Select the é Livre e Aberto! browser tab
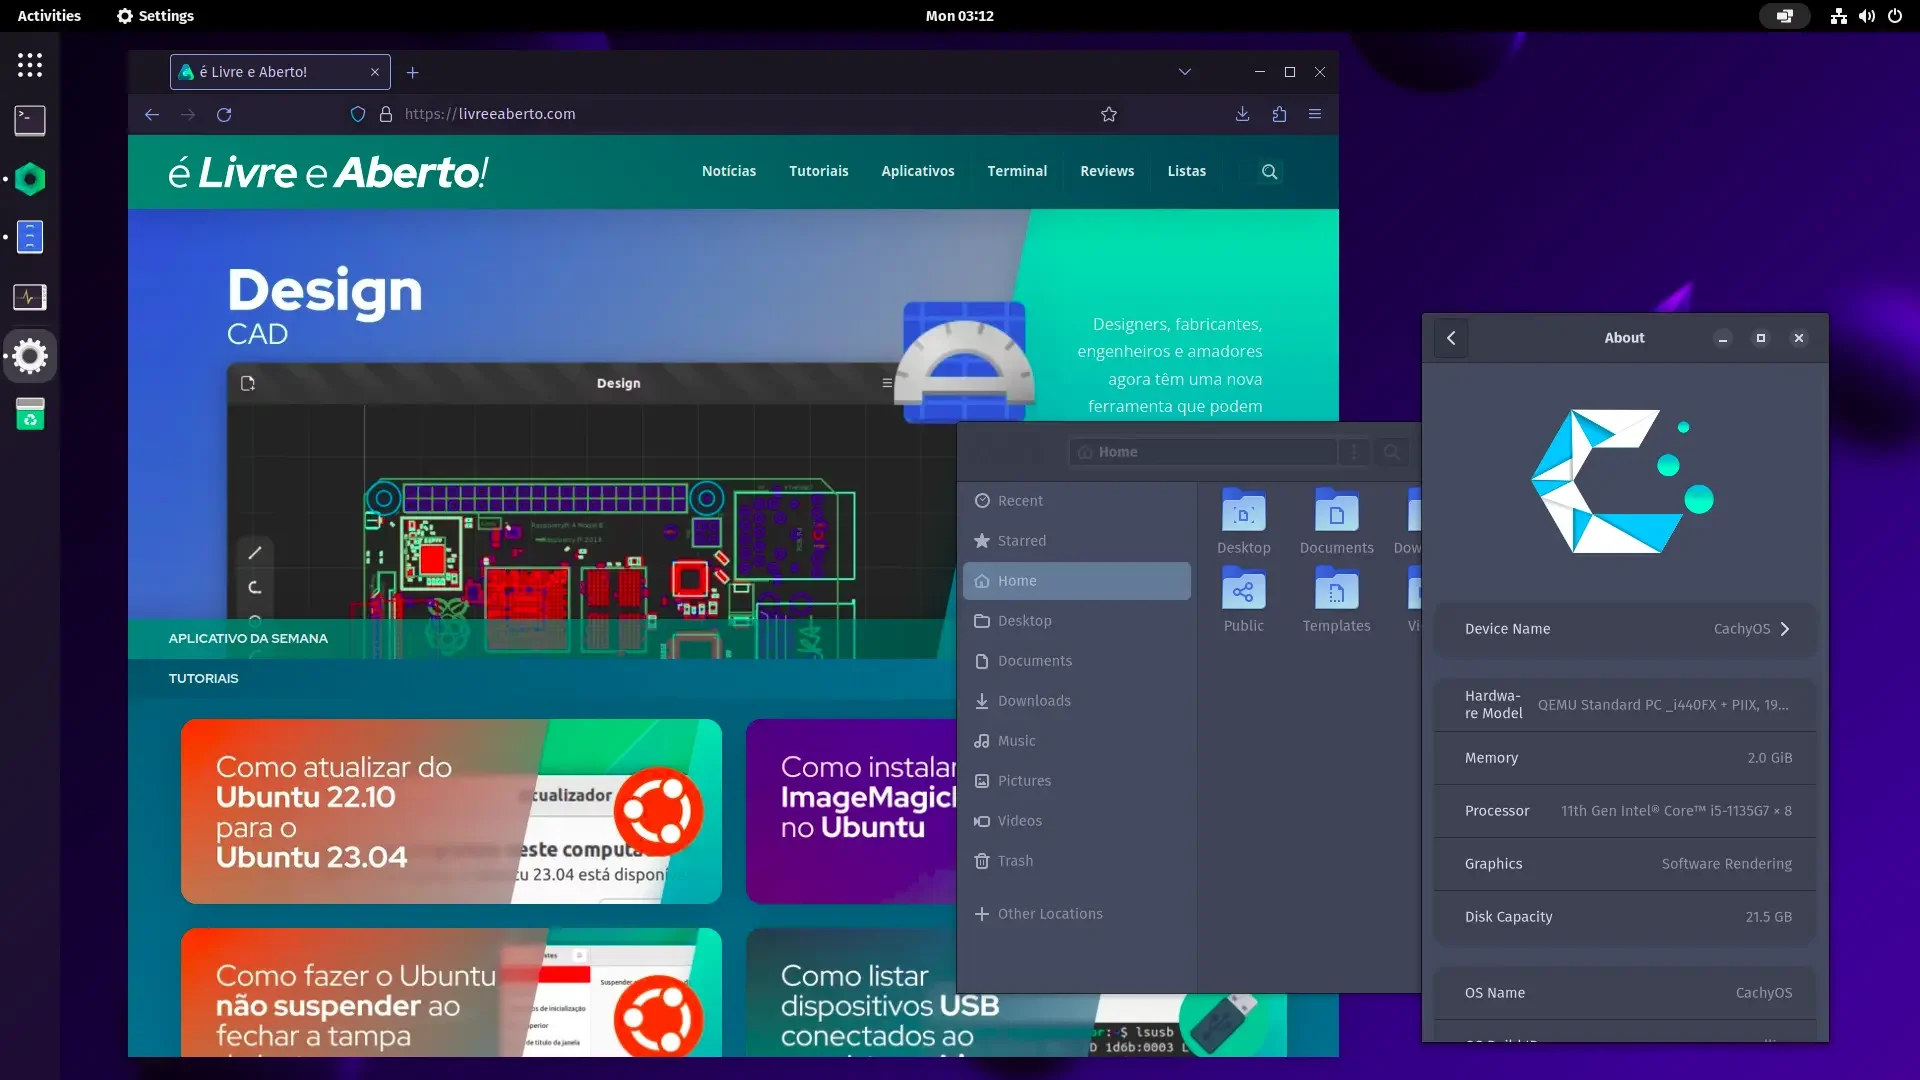Screen dimensions: 1920x1080 280,72
